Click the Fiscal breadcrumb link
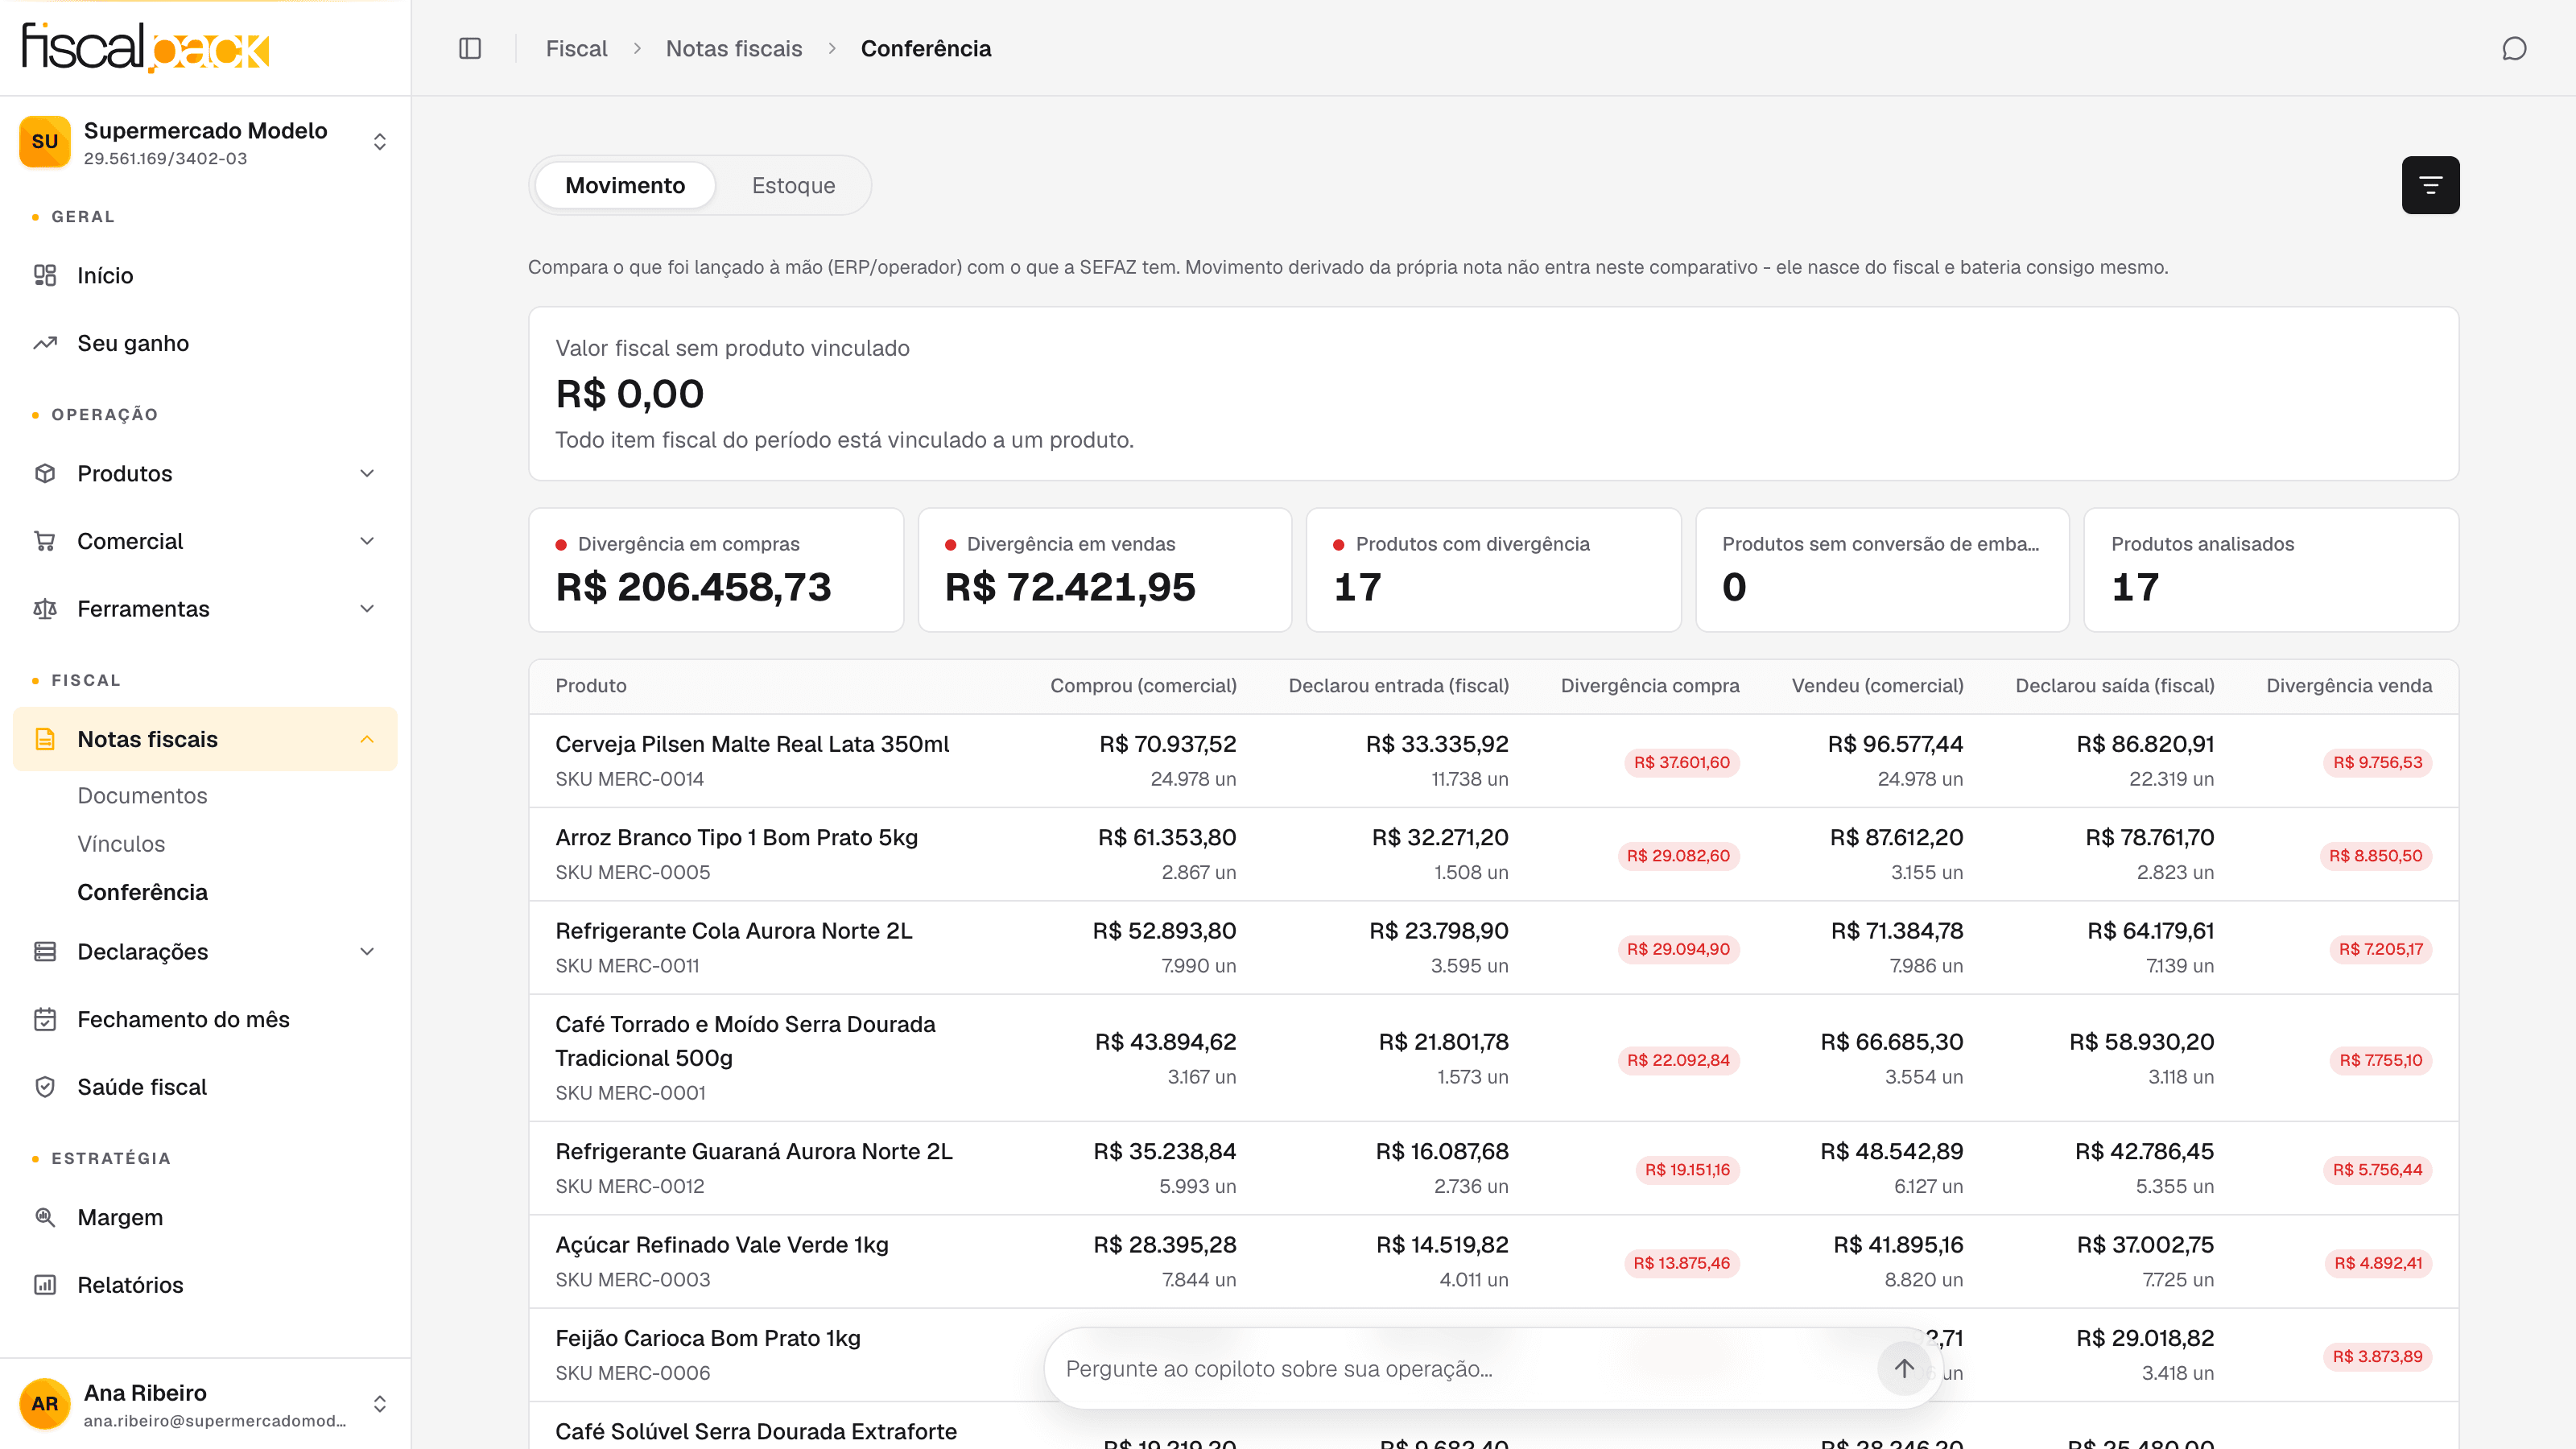Screen dimensions: 2576x1449 click(576, 48)
